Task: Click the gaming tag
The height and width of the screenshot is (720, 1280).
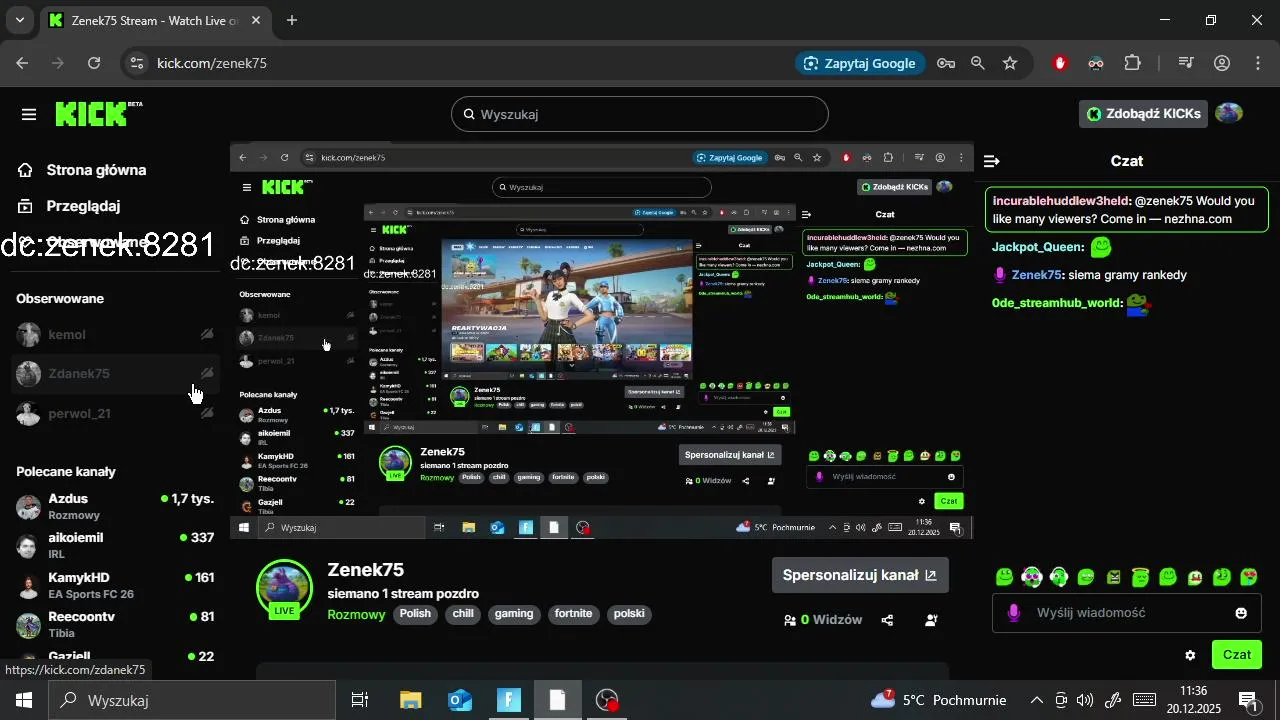Action: tap(514, 614)
